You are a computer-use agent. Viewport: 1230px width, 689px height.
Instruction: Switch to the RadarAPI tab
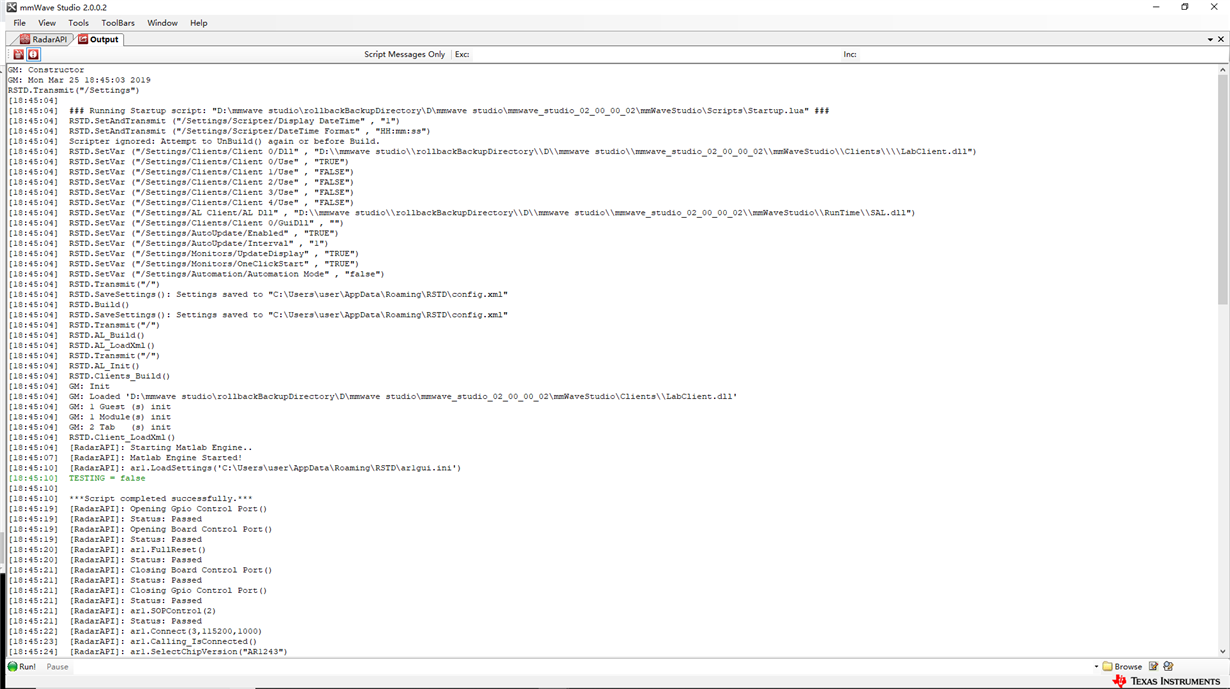point(43,39)
